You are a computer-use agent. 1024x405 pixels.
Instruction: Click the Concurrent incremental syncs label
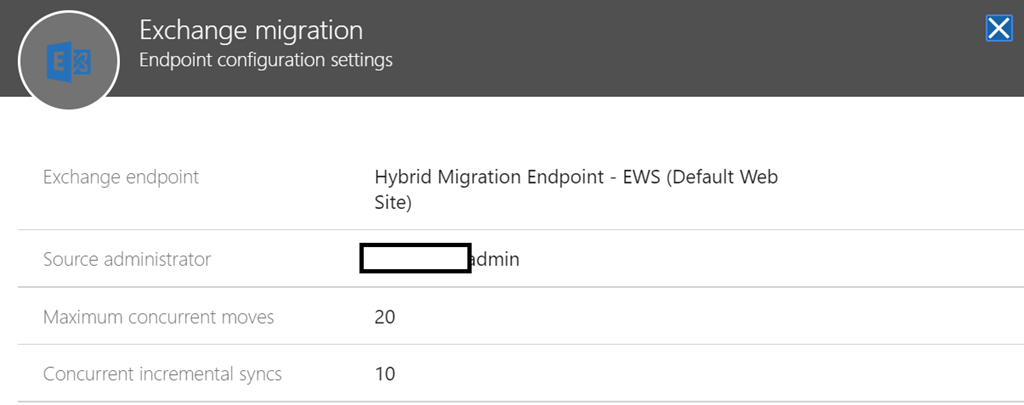tap(163, 374)
